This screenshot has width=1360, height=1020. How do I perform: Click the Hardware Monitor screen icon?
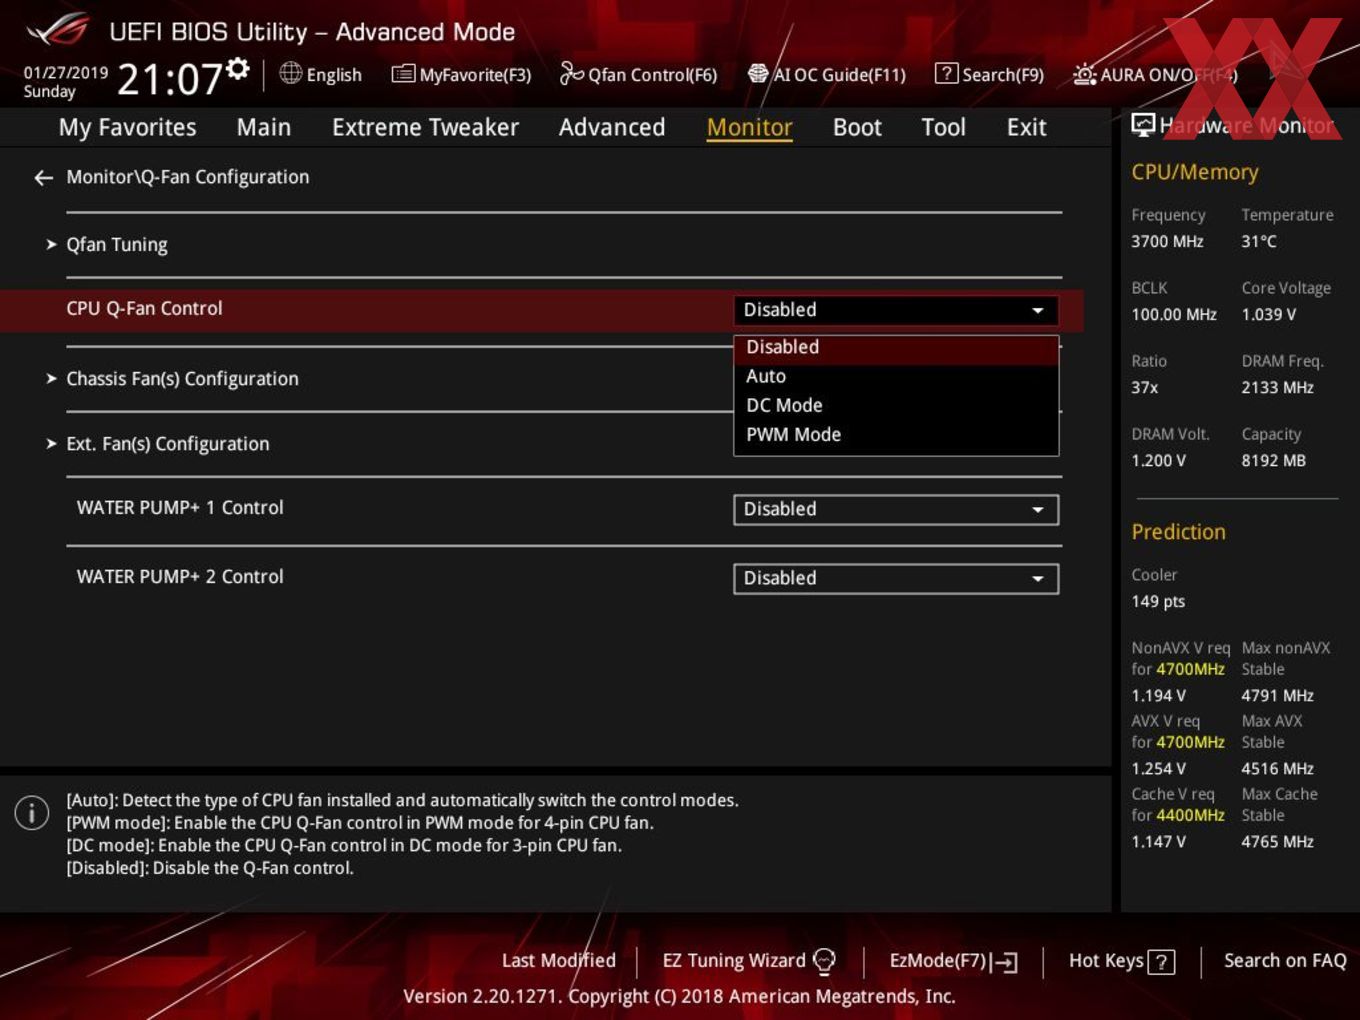coord(1142,125)
